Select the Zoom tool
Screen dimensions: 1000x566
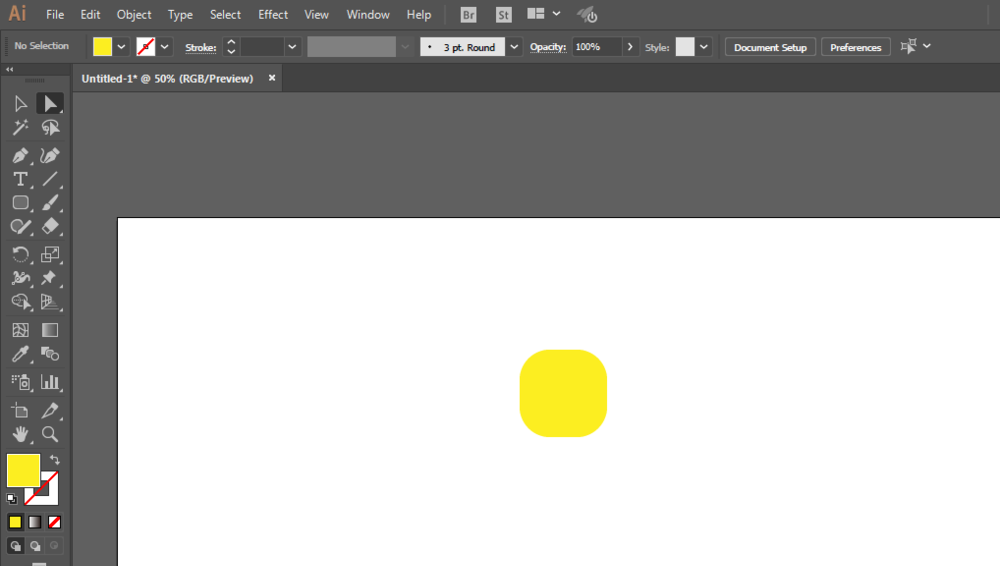(50, 435)
